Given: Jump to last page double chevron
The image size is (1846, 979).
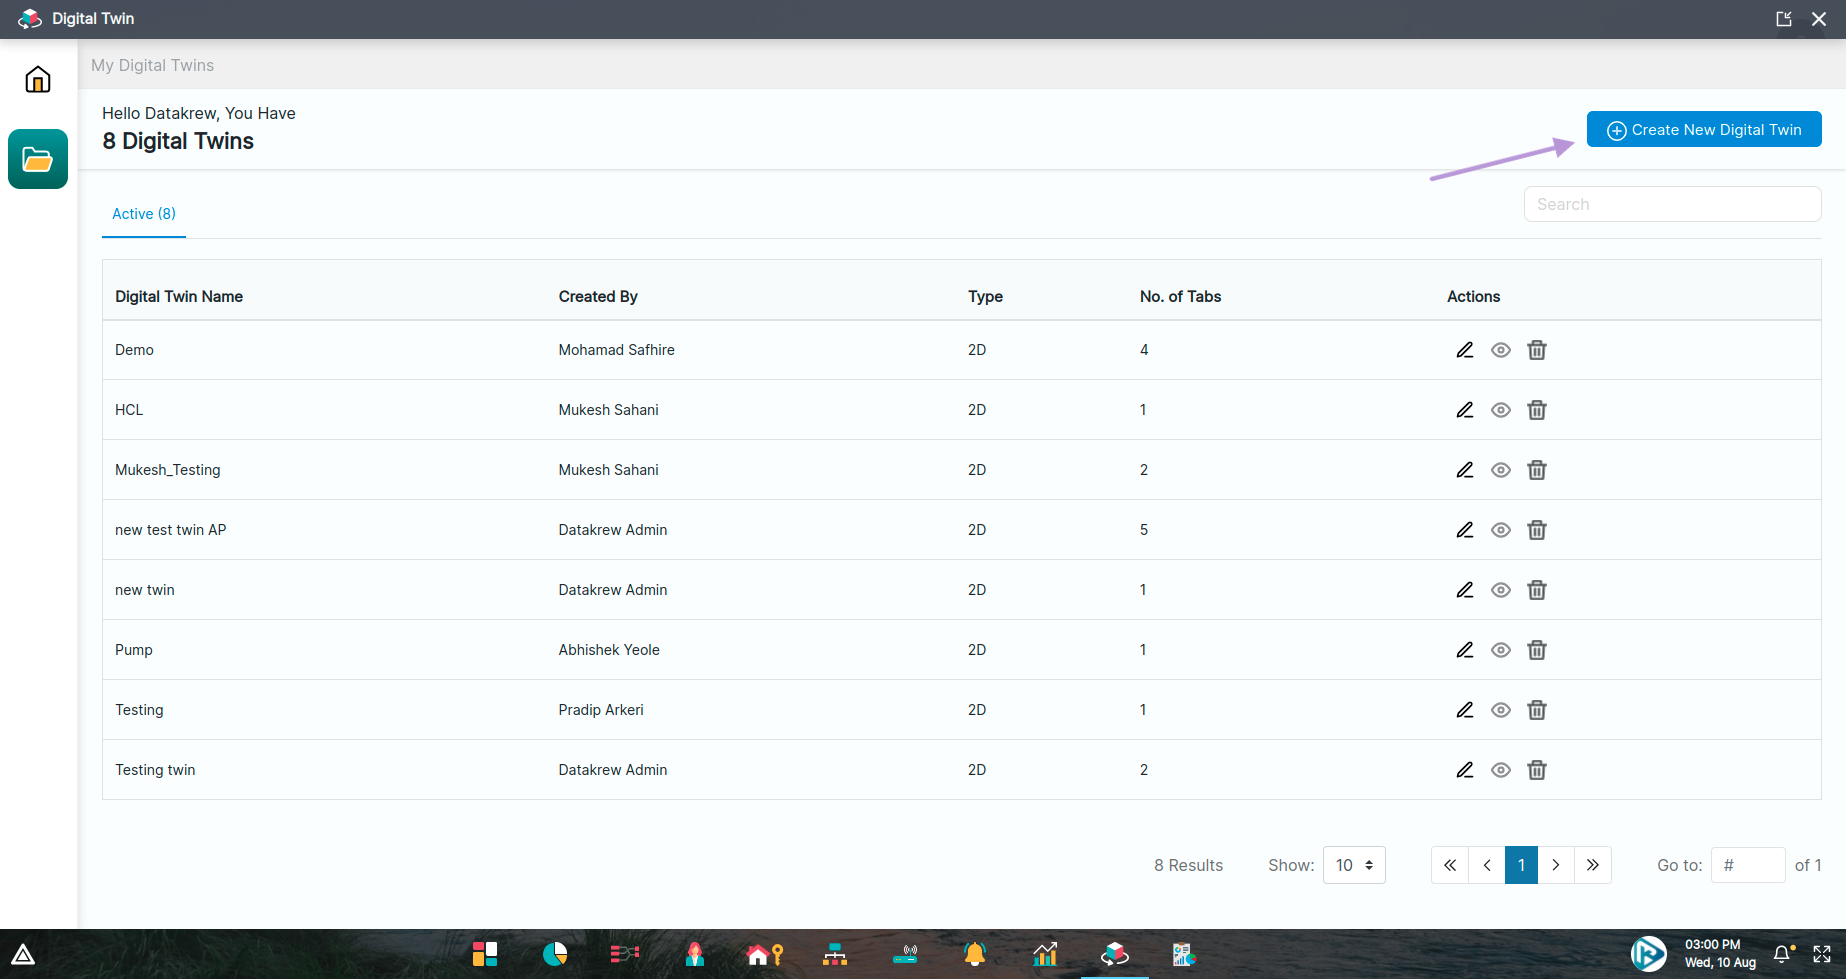Looking at the screenshot, I should (1593, 865).
